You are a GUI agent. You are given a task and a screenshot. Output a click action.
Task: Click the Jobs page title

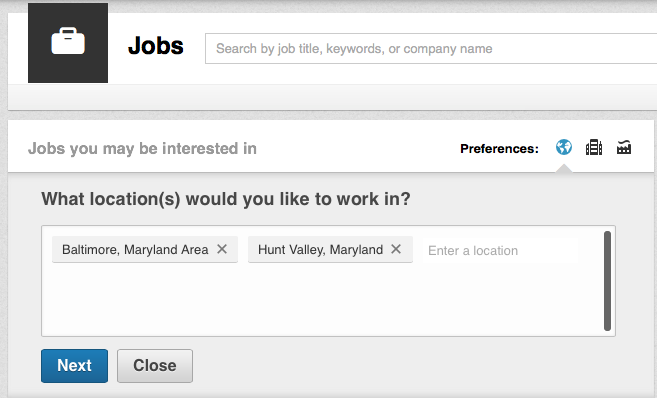point(155,45)
